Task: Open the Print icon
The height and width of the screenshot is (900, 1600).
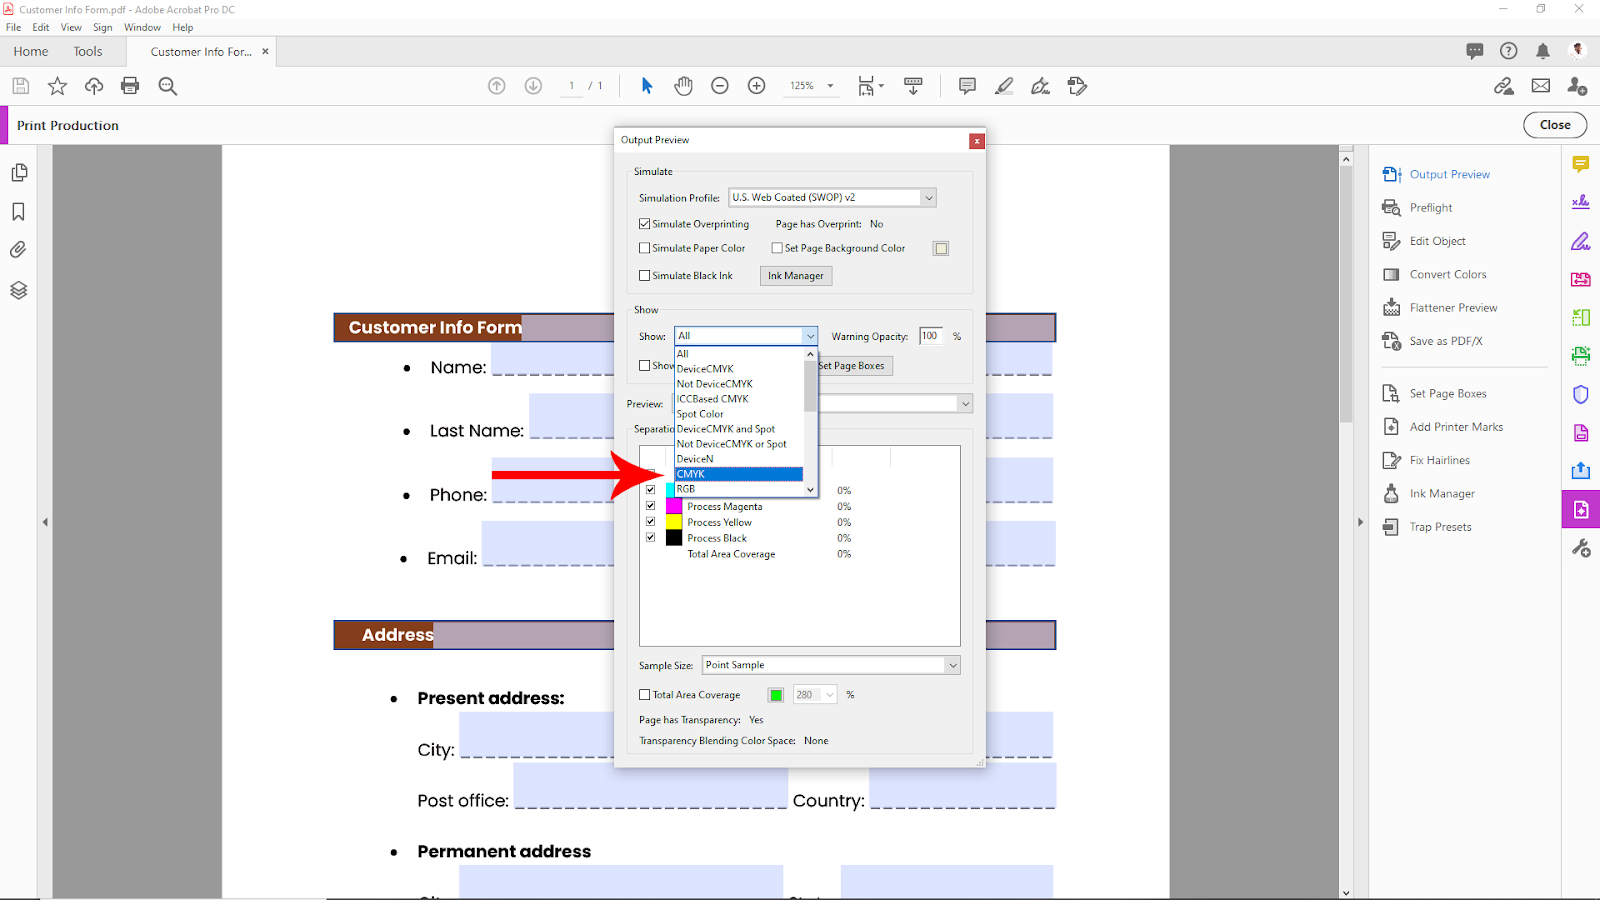Action: click(x=130, y=86)
